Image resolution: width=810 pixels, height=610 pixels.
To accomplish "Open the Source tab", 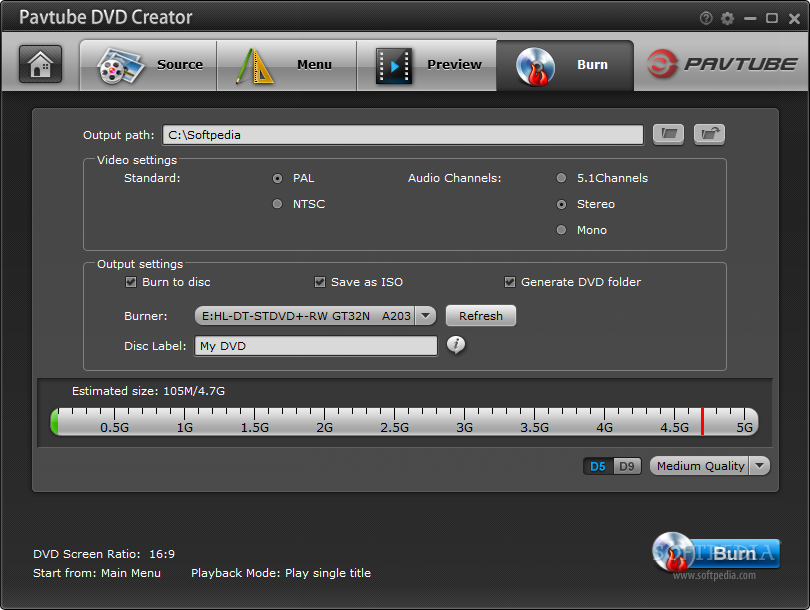I will [x=148, y=66].
